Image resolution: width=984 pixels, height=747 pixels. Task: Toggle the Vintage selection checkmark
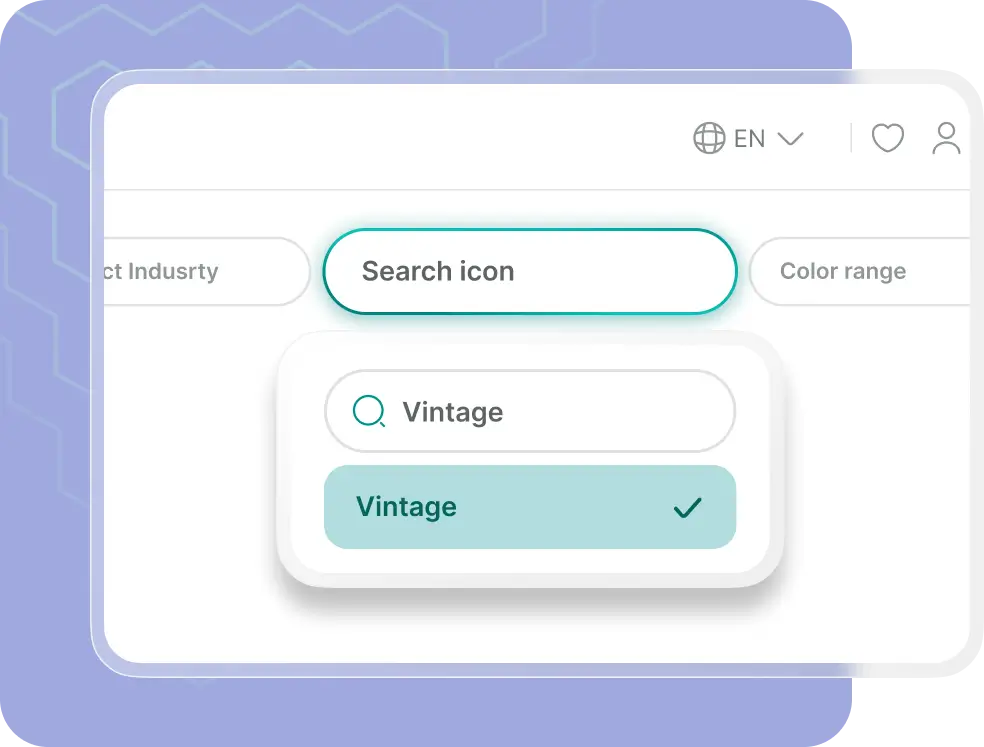(x=686, y=507)
